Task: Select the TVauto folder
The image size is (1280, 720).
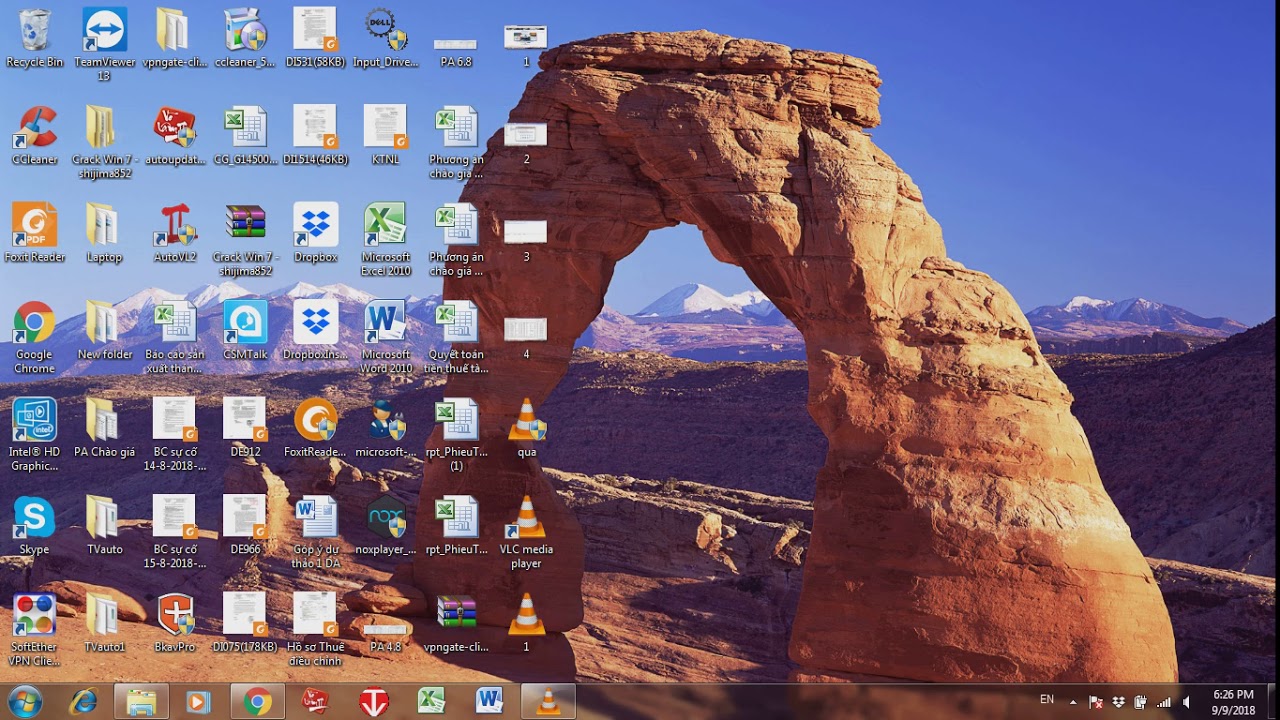Action: [104, 526]
